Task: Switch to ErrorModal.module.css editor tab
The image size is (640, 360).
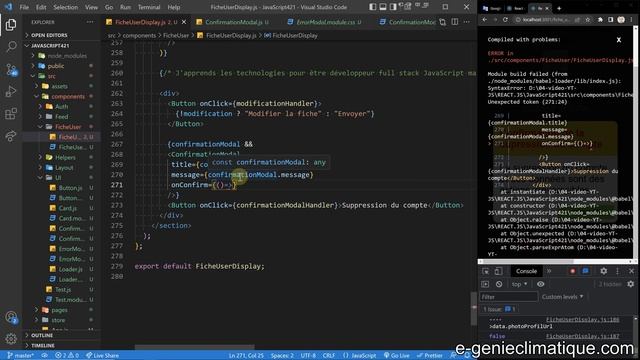Action: (x=325, y=22)
